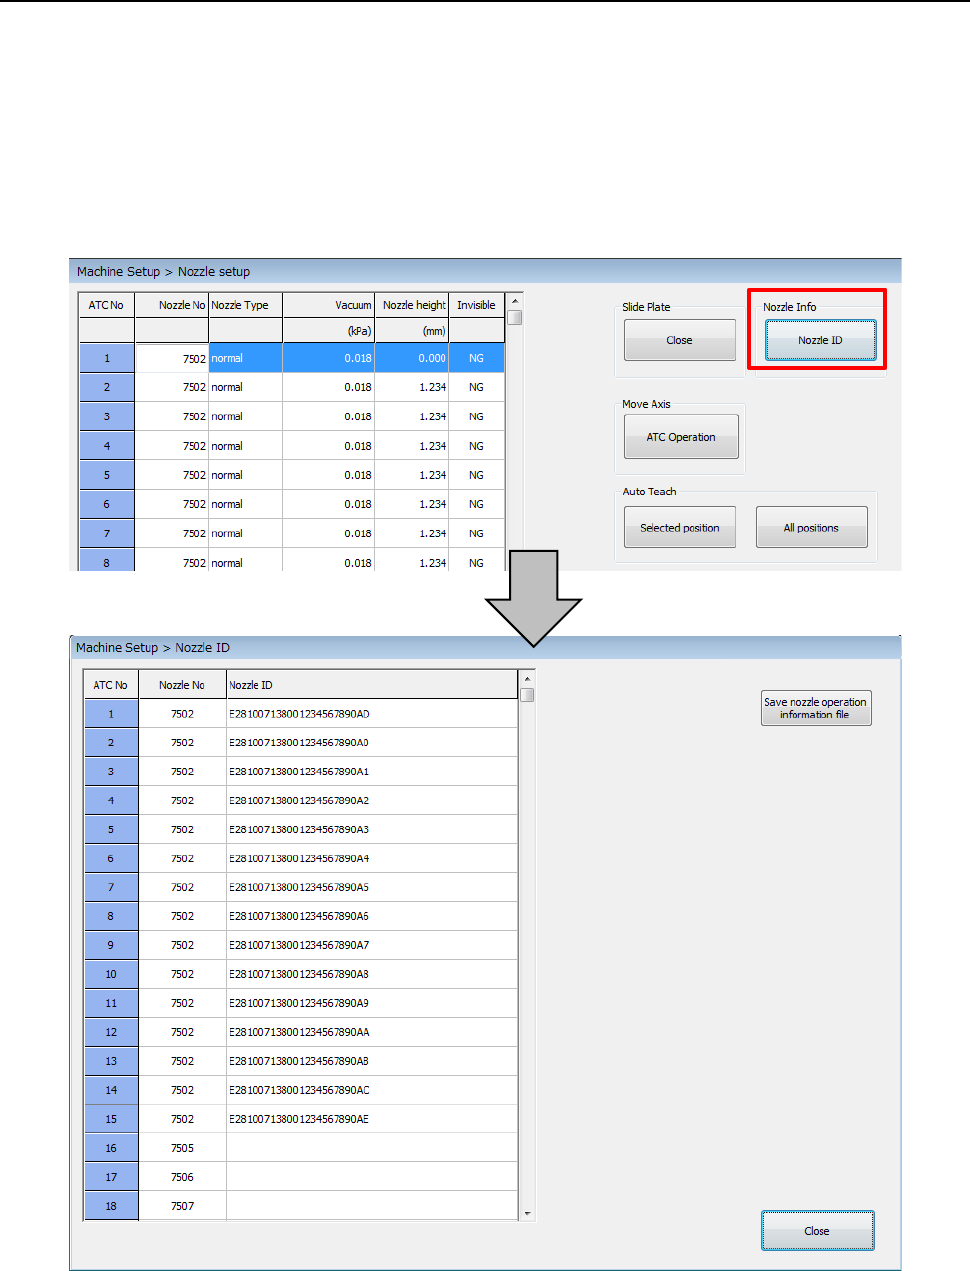Image resolution: width=970 pixels, height=1271 pixels.
Task: Click NG invisible cell in ATC row 3
Action: (x=476, y=416)
